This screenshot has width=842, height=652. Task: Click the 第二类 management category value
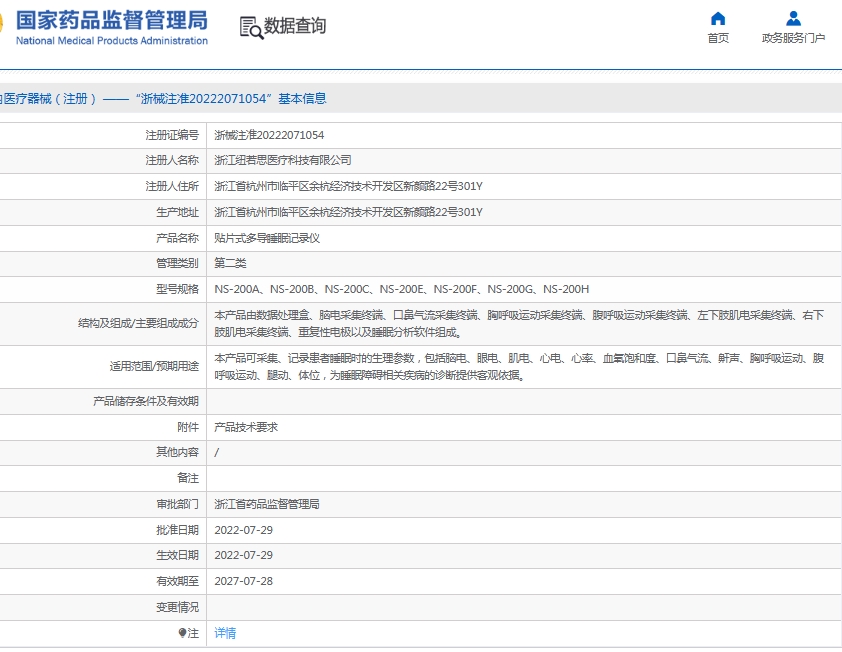(x=230, y=263)
